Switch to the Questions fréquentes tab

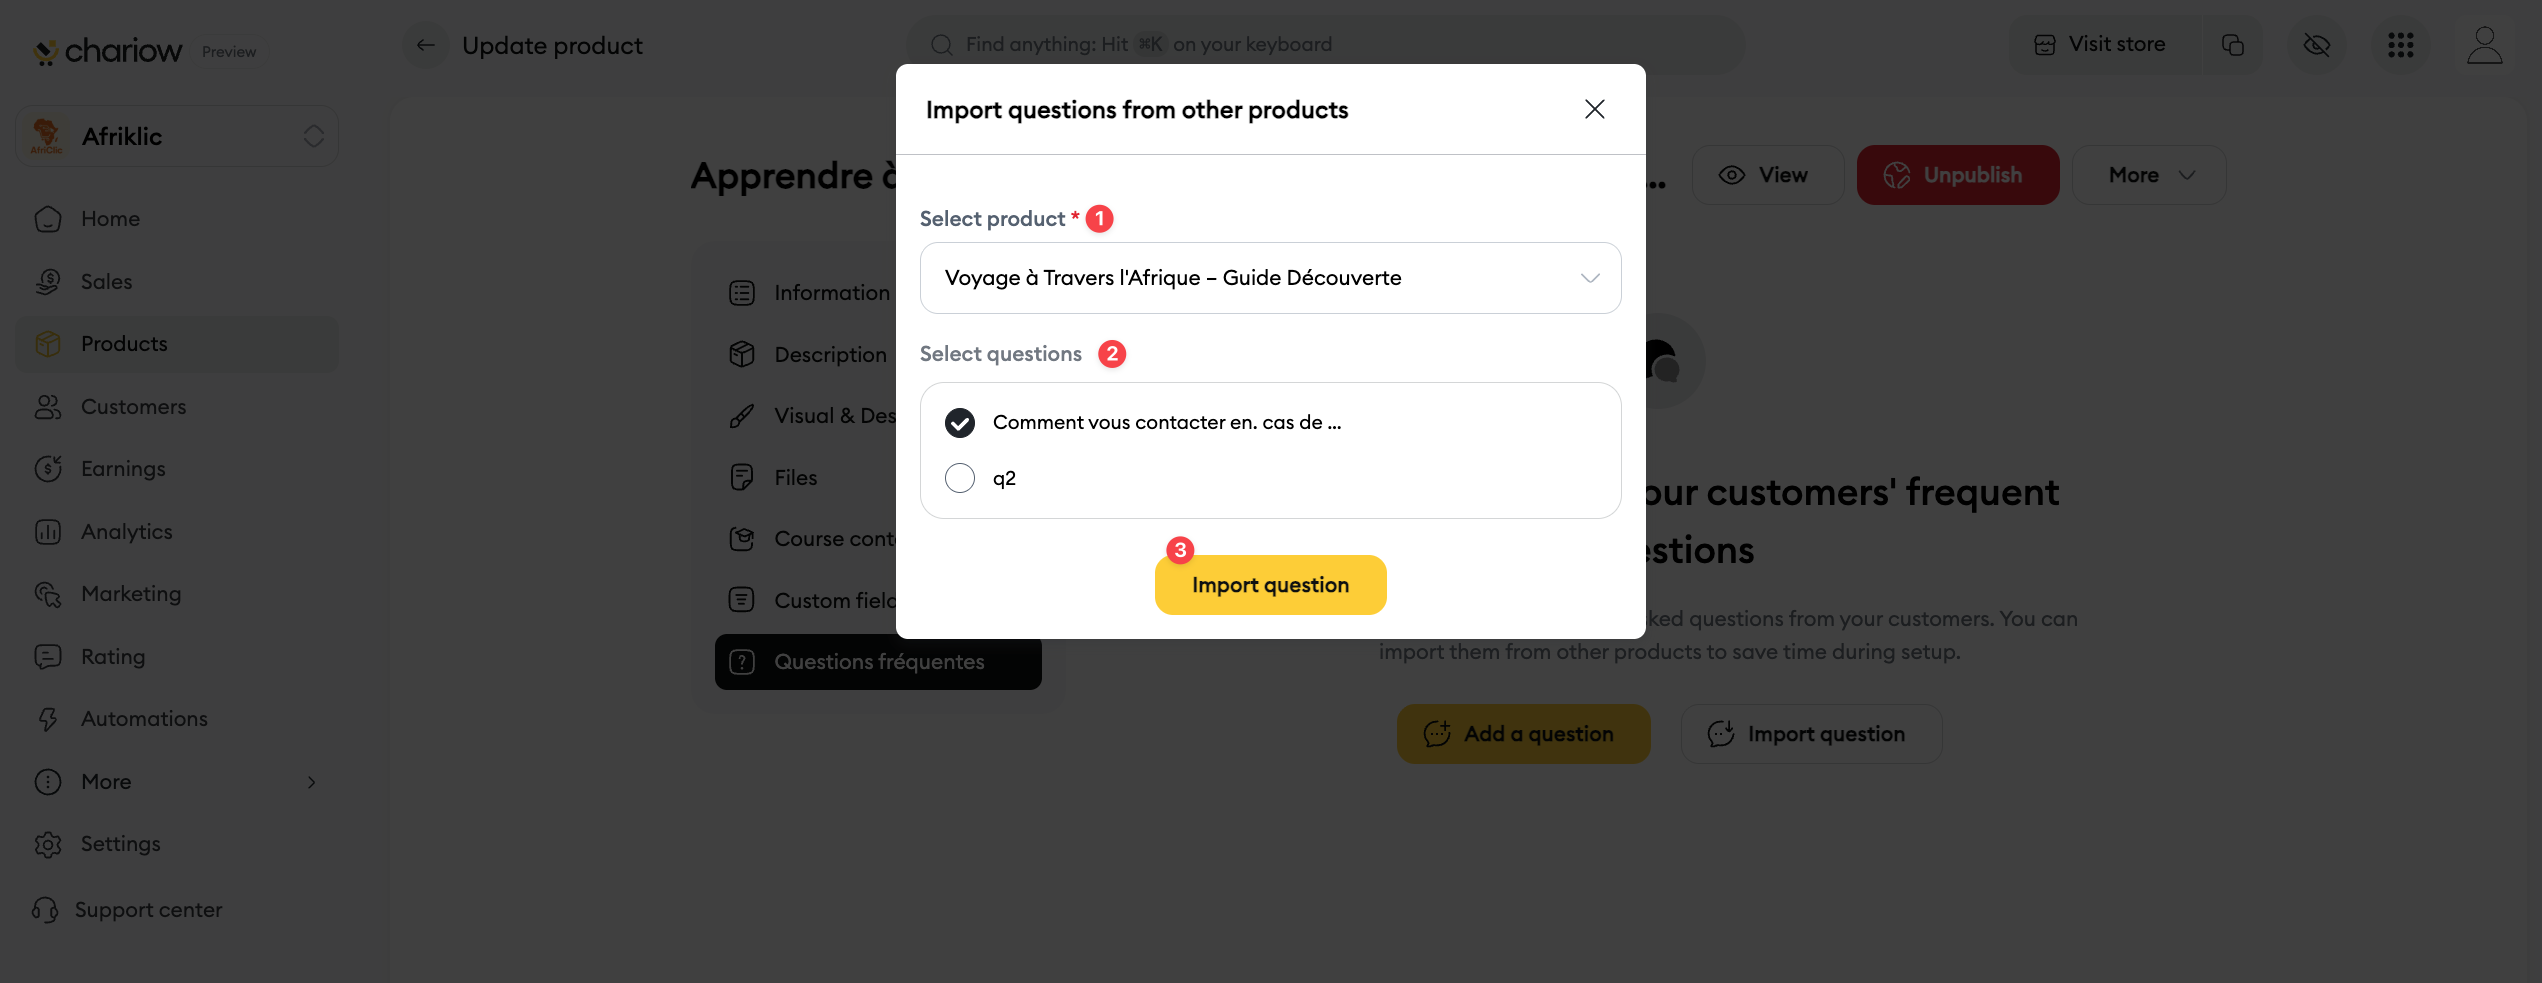point(878,662)
